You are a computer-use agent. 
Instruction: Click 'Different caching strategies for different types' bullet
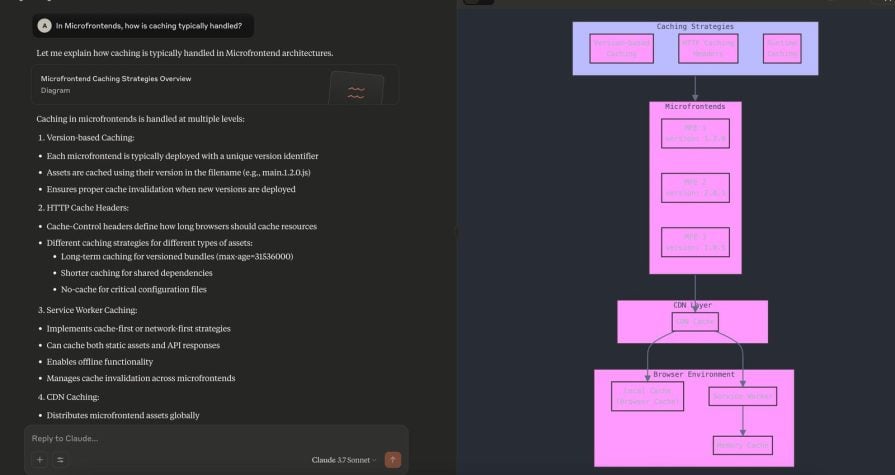pyautogui.click(x=150, y=243)
